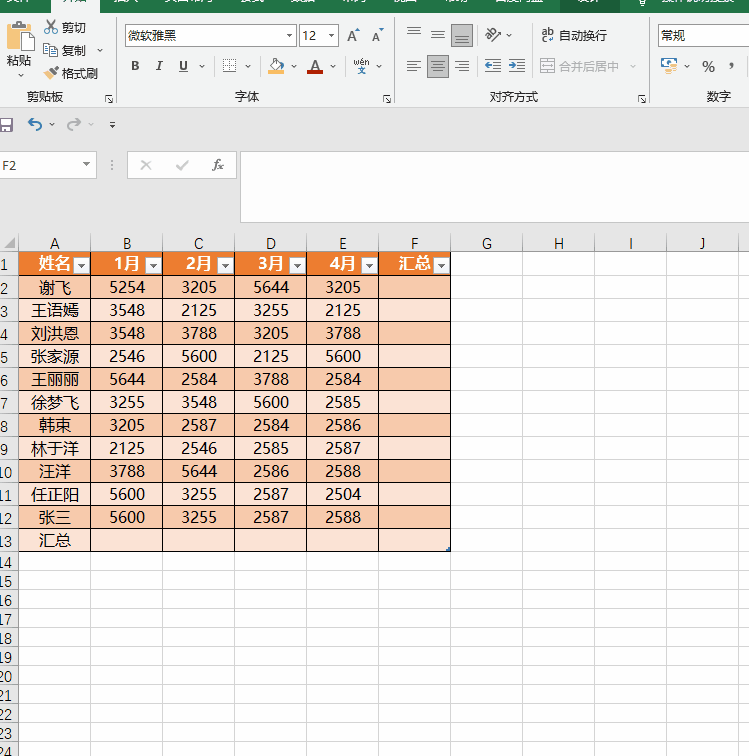Screen dimensions: 749x756
Task: Open the font name dropdown (微软雅黑)
Action: pos(289,36)
